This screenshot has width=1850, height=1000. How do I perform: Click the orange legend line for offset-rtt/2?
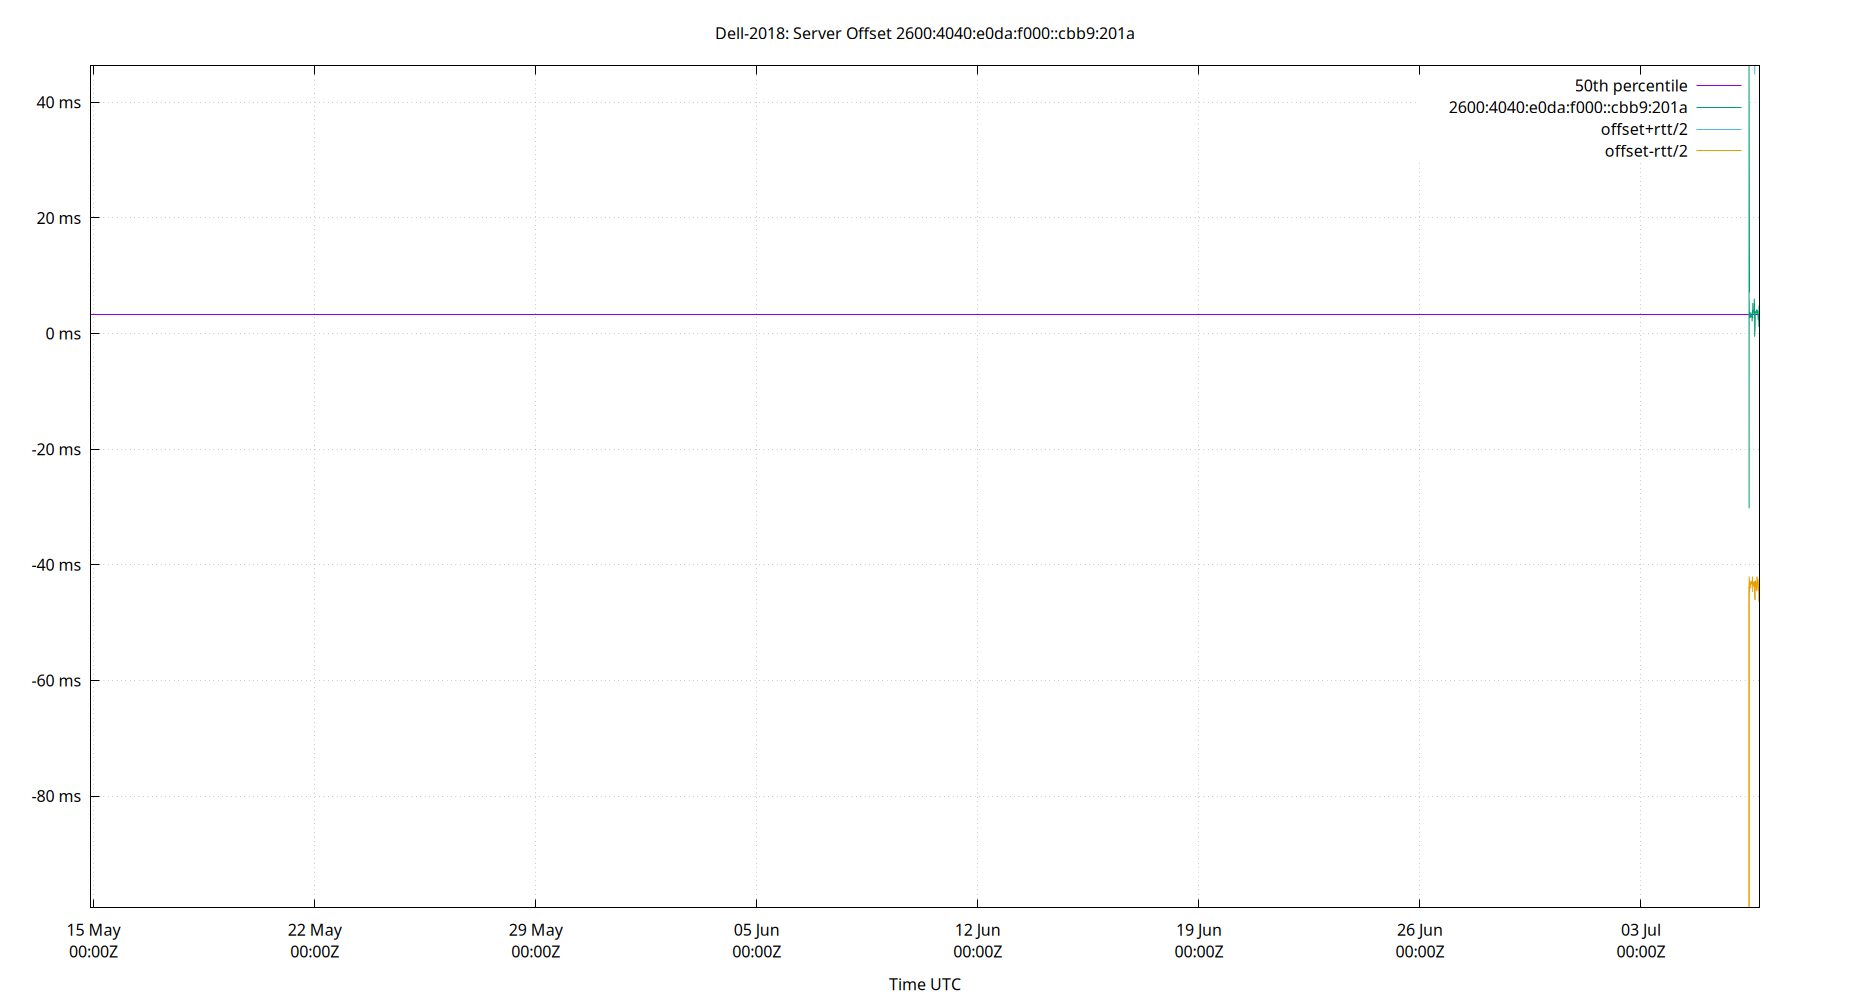point(1717,151)
